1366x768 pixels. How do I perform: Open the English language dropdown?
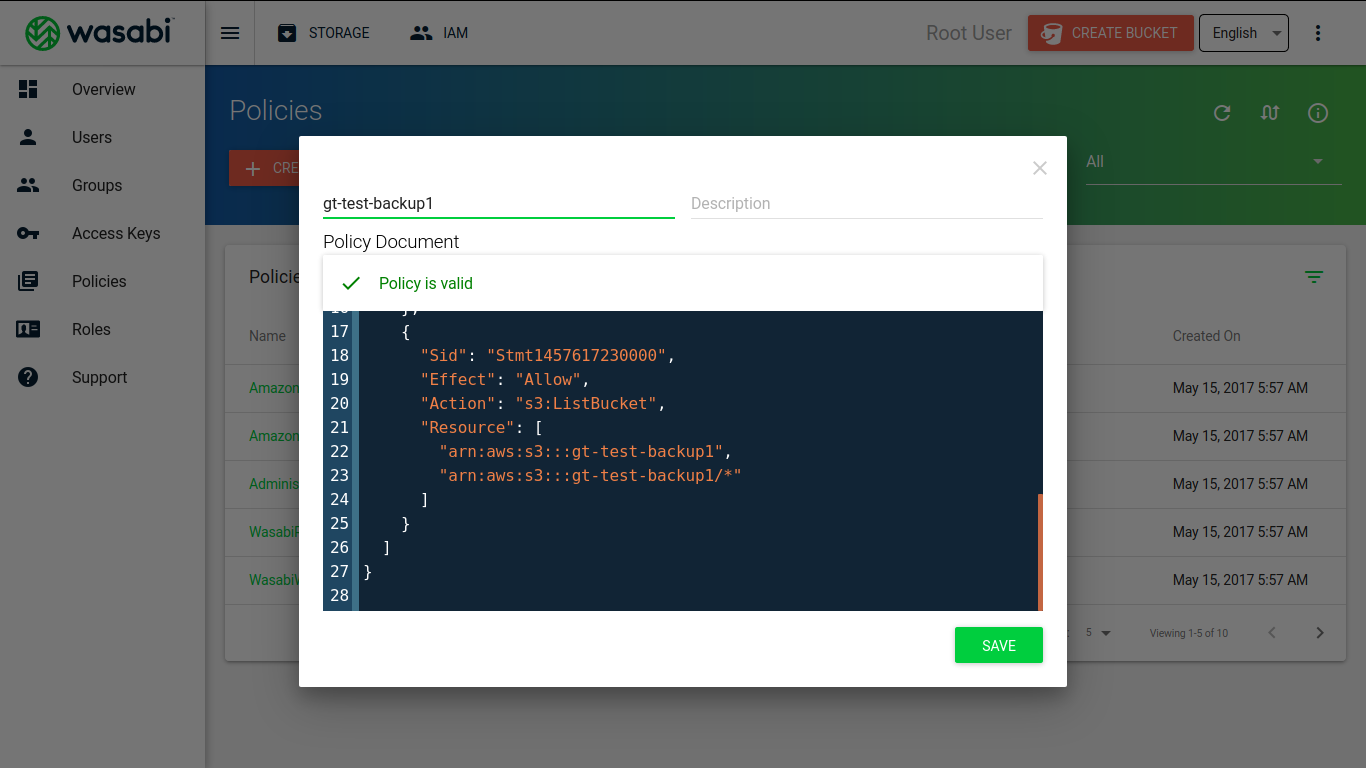[x=1244, y=33]
